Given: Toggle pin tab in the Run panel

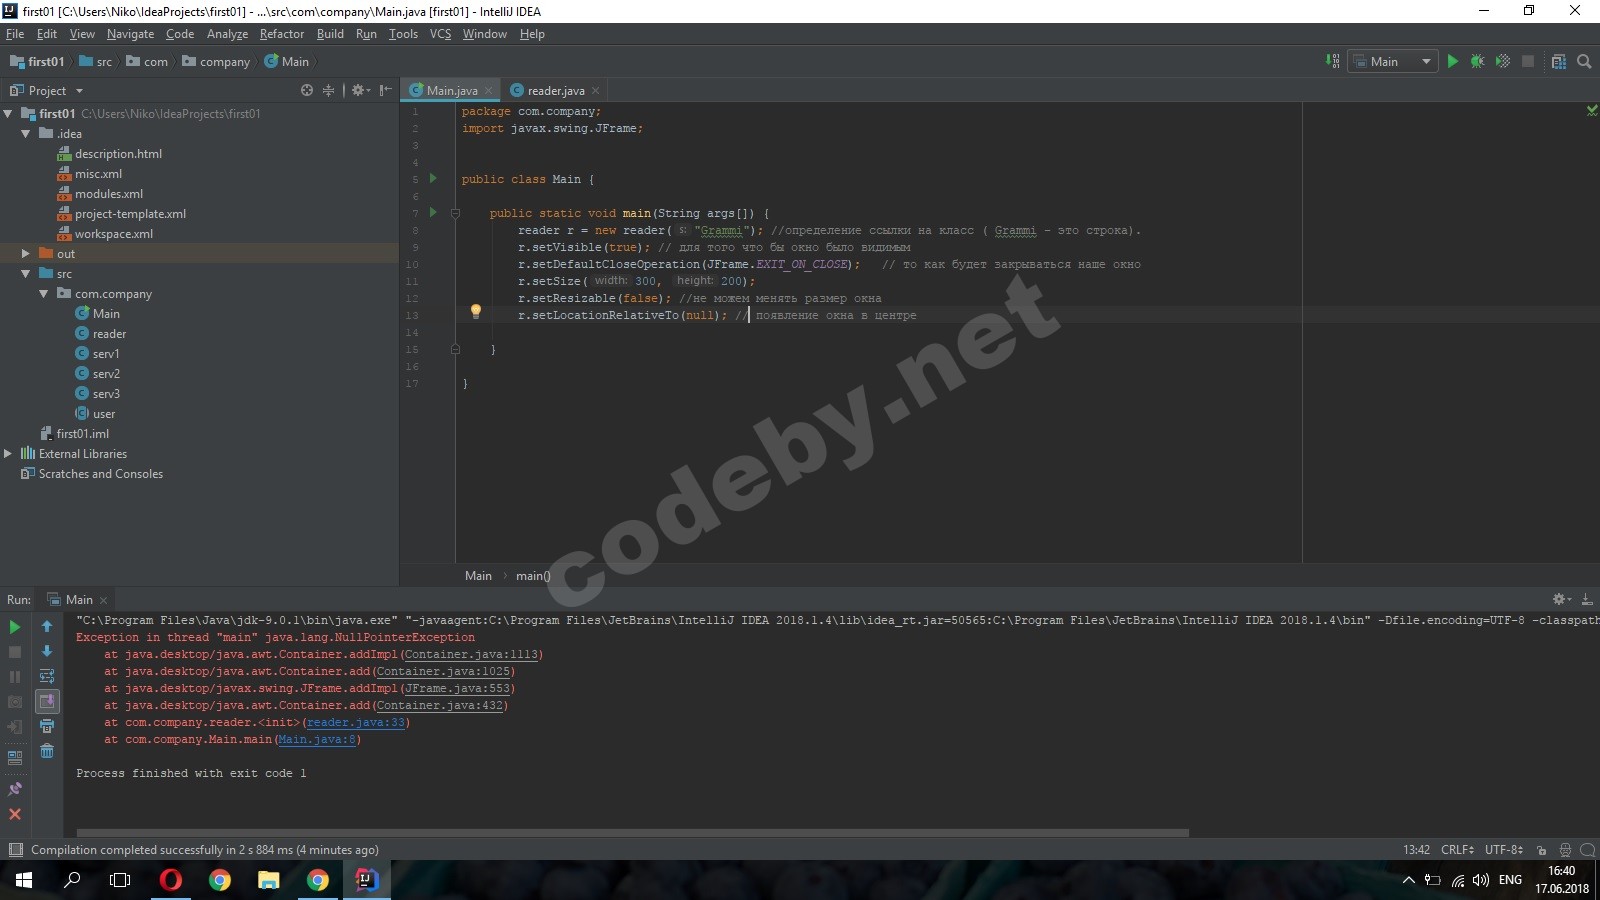Looking at the screenshot, I should (x=15, y=789).
